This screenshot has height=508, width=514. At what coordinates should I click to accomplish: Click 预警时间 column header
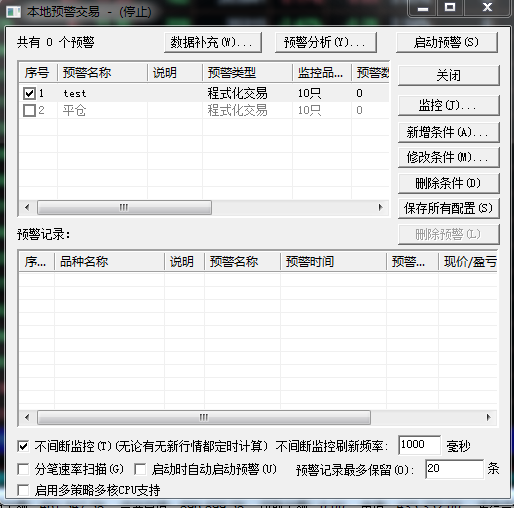[333, 262]
